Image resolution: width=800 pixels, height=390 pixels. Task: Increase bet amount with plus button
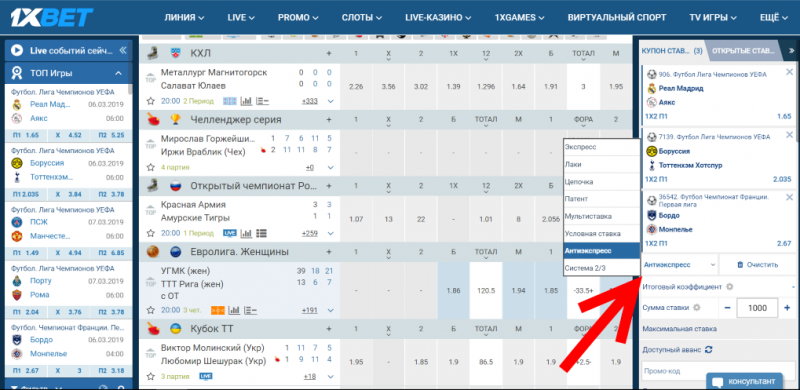(787, 308)
